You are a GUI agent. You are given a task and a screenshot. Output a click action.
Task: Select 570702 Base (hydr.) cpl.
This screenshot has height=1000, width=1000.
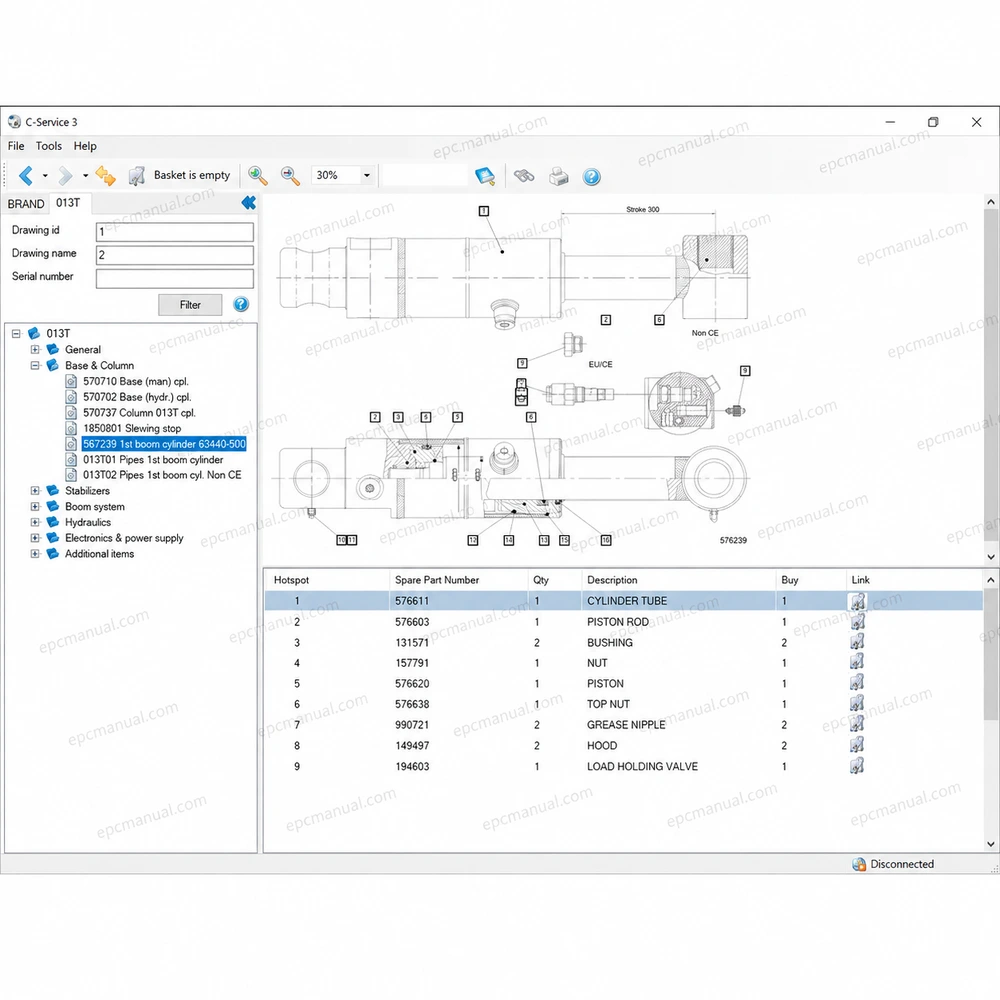137,397
